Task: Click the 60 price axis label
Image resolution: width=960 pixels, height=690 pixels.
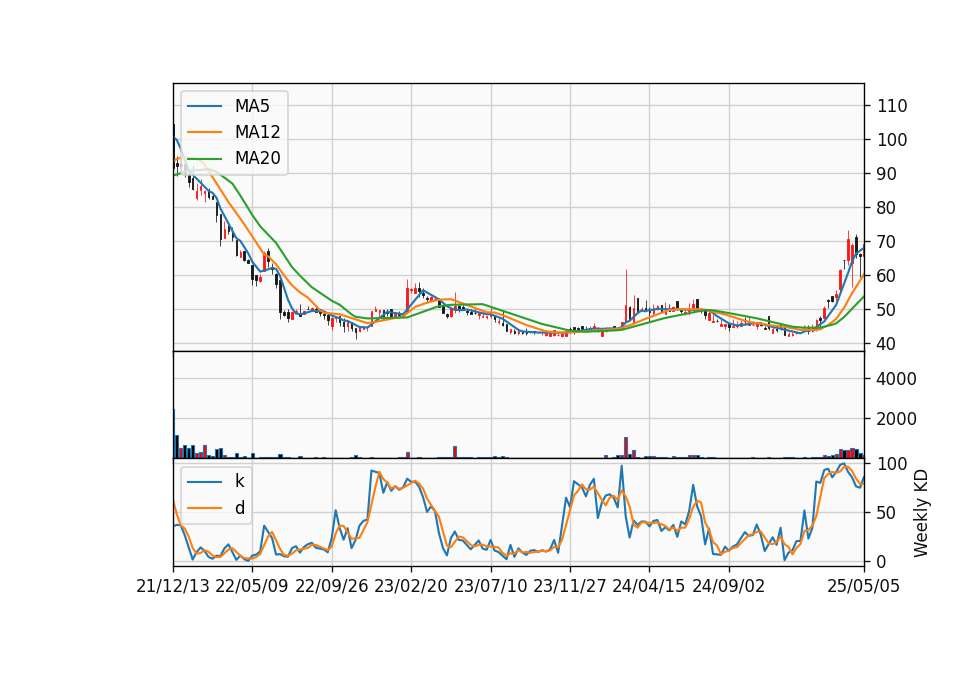Action: coord(887,276)
